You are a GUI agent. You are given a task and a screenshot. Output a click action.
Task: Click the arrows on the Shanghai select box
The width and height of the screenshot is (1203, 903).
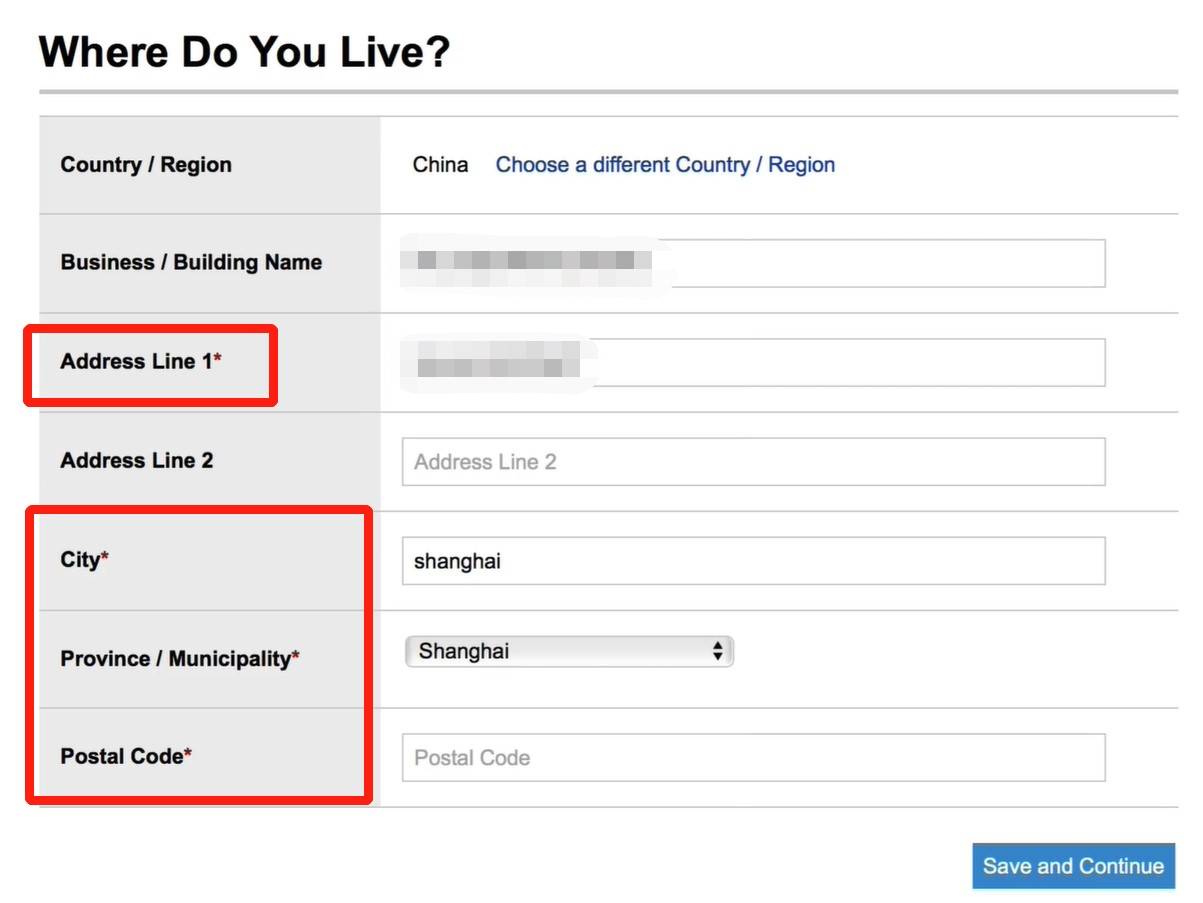[x=717, y=652]
